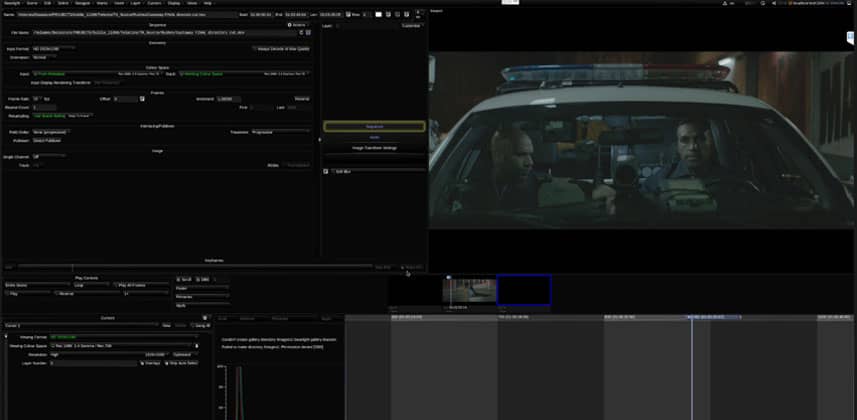Open the Input Format dropdown
Screen dimensions: 857x420
click(54, 49)
